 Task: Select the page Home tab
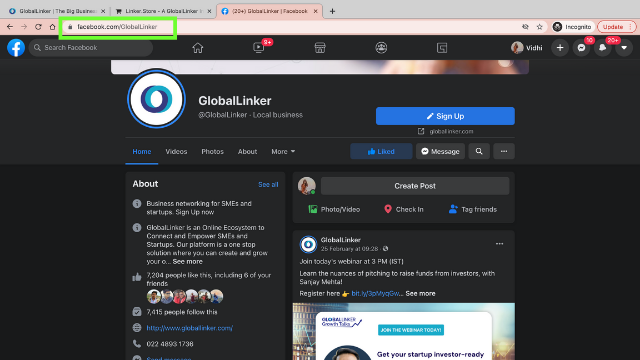coord(142,151)
